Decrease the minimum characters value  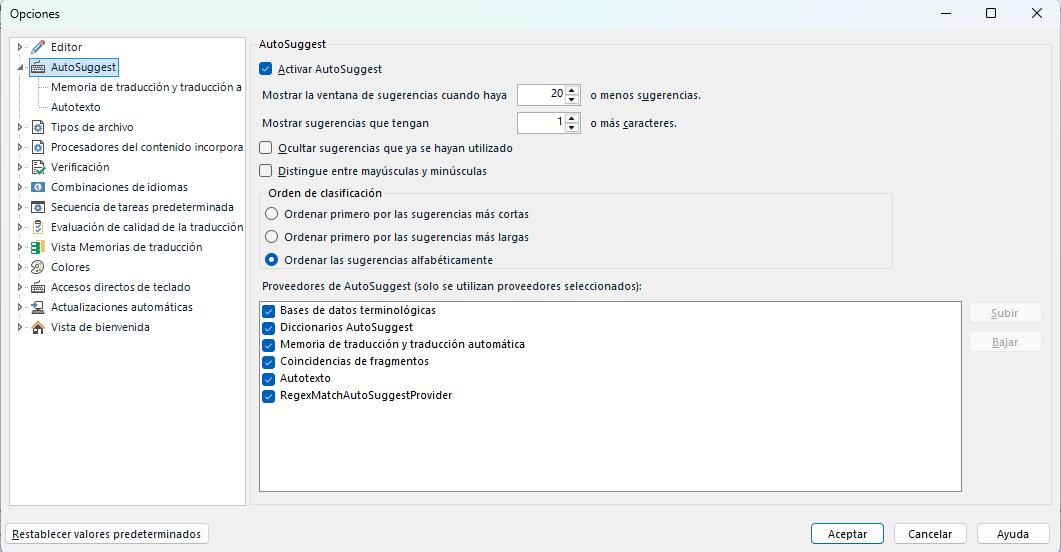click(572, 127)
